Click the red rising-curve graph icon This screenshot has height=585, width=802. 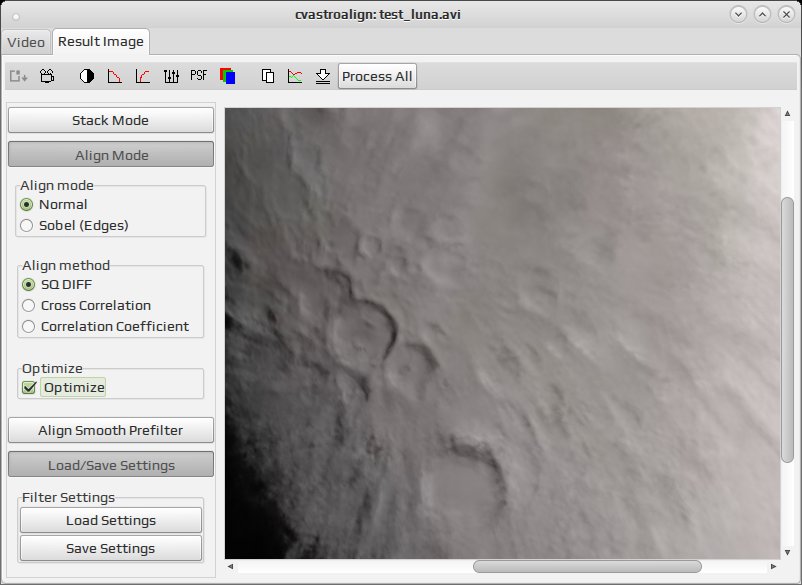[143, 76]
